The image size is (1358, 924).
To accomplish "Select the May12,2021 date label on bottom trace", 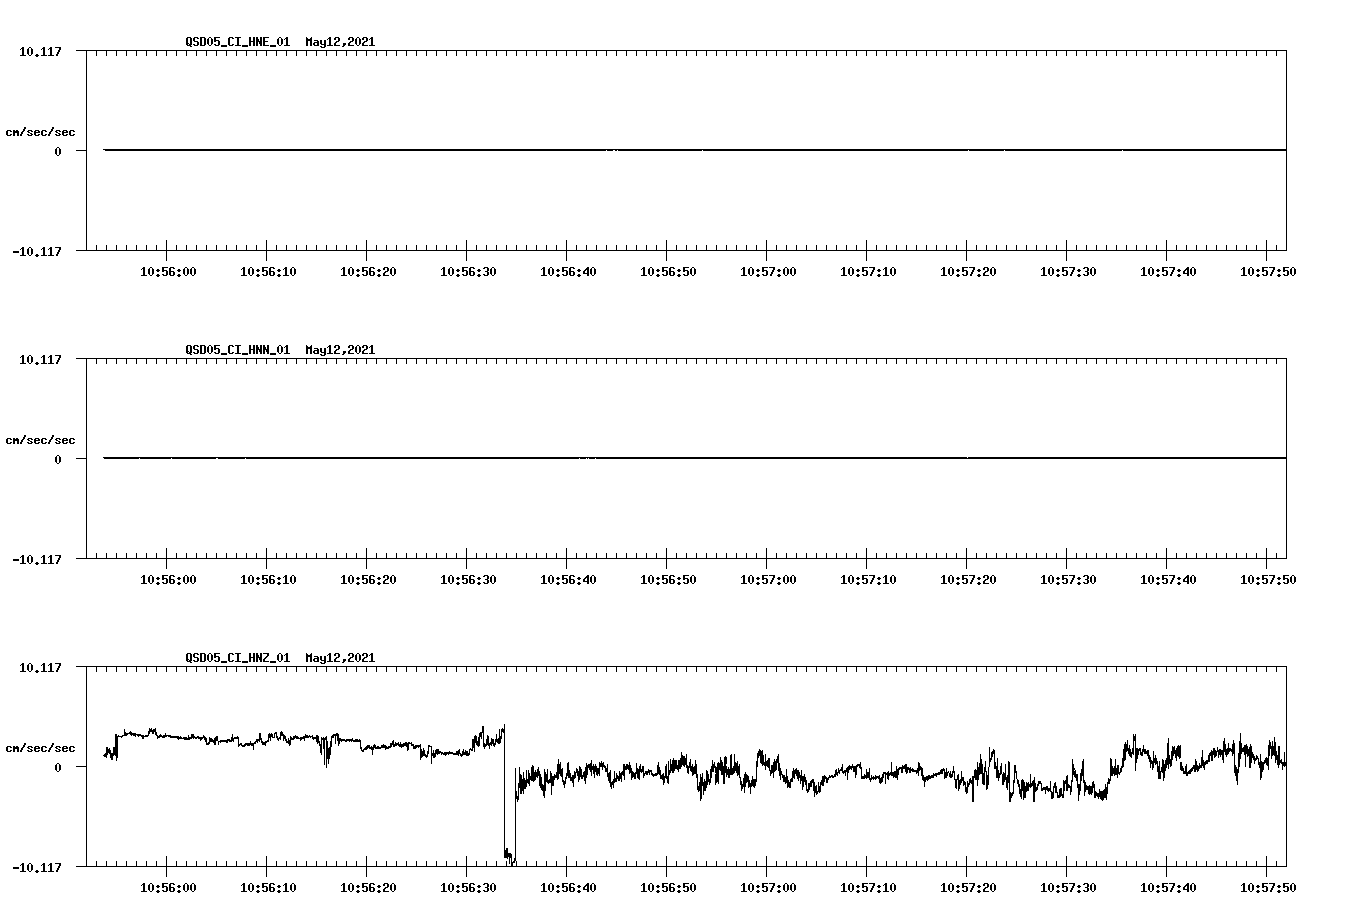I will coord(339,658).
